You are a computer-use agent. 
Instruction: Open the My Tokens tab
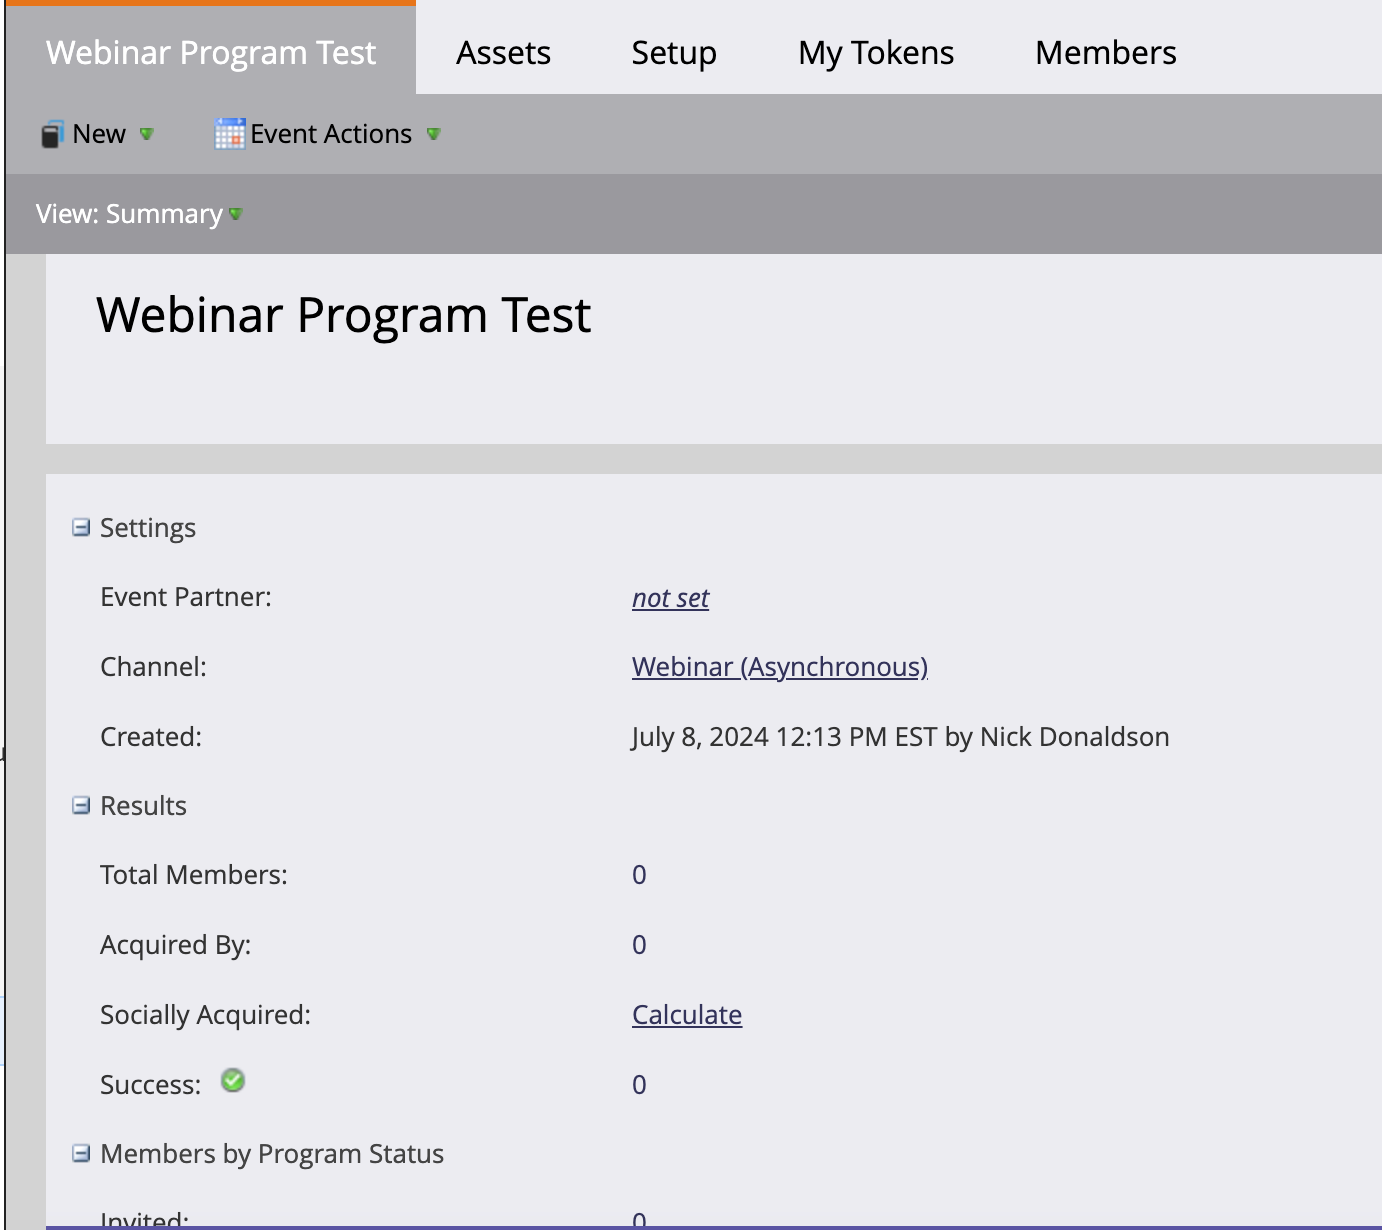pos(876,53)
